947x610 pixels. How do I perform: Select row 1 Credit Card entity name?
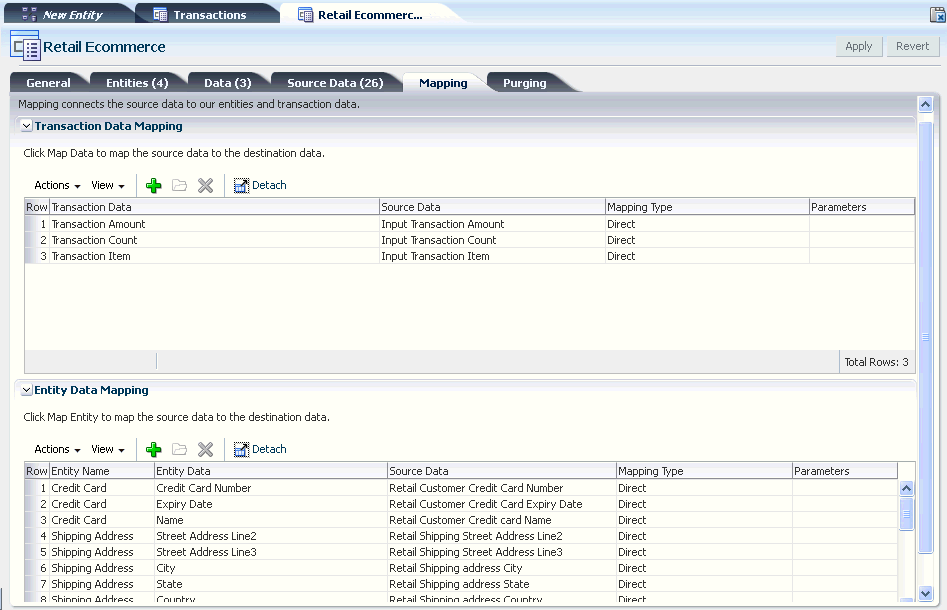pos(102,488)
